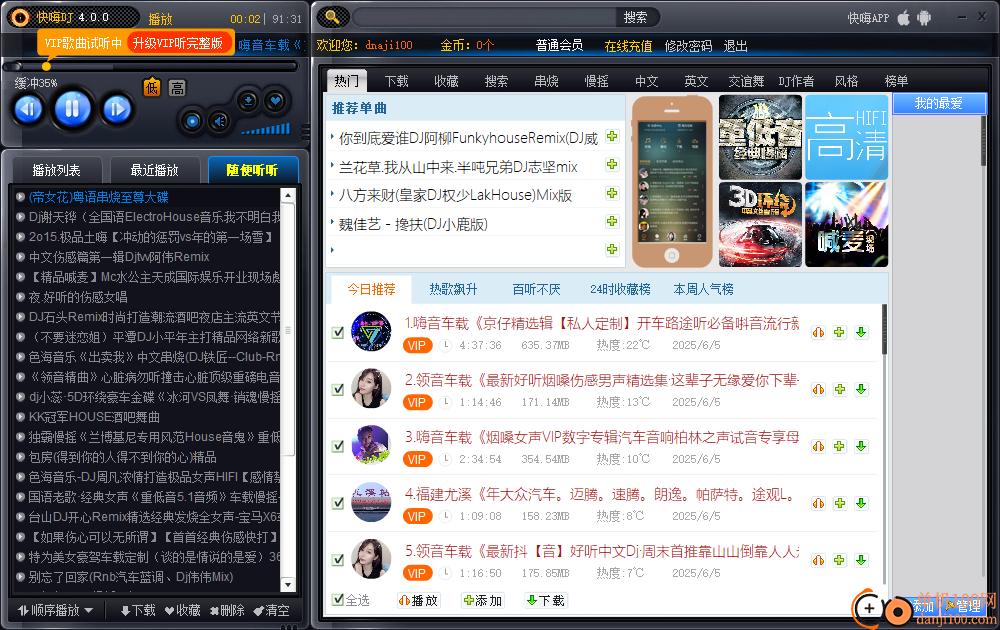Mute the player volume

pyautogui.click(x=219, y=121)
